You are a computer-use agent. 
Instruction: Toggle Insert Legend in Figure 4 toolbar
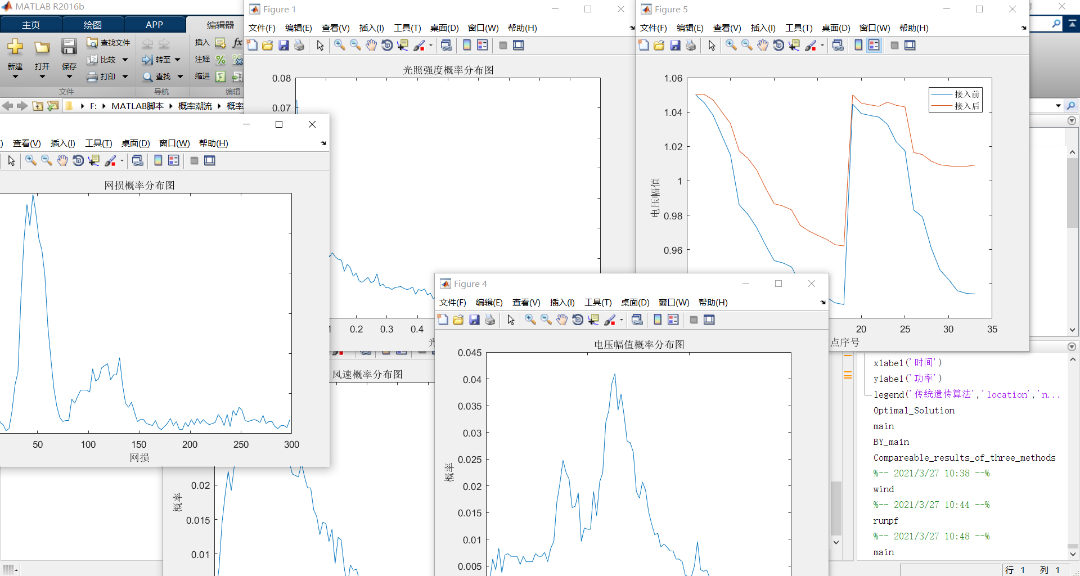pos(674,320)
